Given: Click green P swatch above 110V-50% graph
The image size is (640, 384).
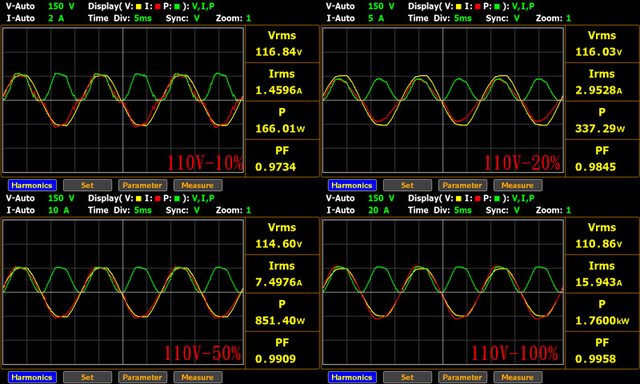Looking at the screenshot, I should (x=177, y=199).
